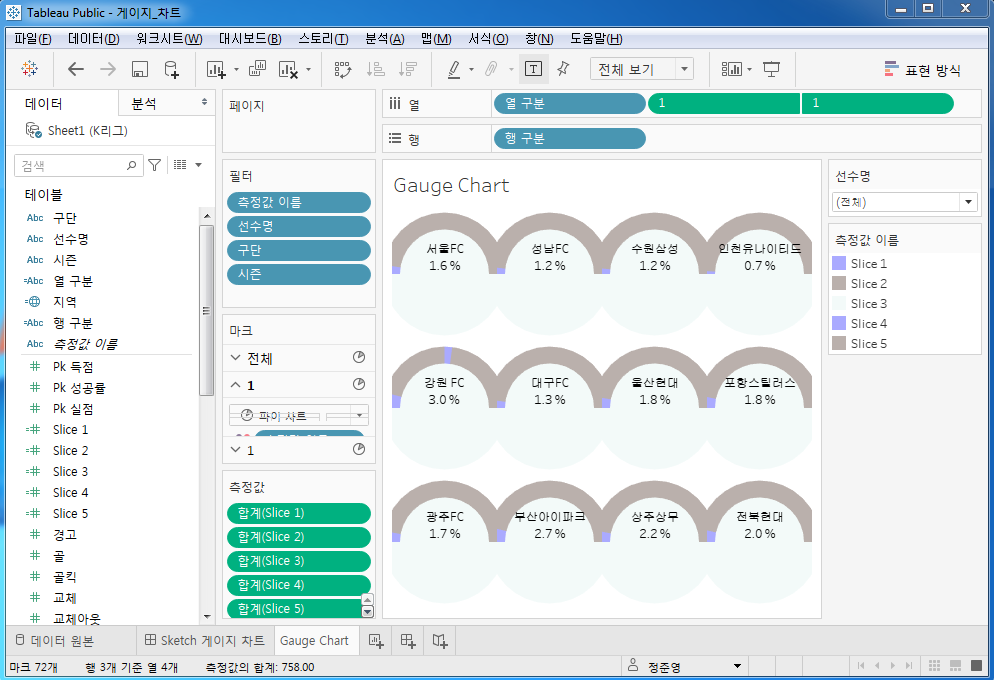Click the swap rows and columns icon
Image resolution: width=994 pixels, height=680 pixels.
pyautogui.click(x=343, y=69)
